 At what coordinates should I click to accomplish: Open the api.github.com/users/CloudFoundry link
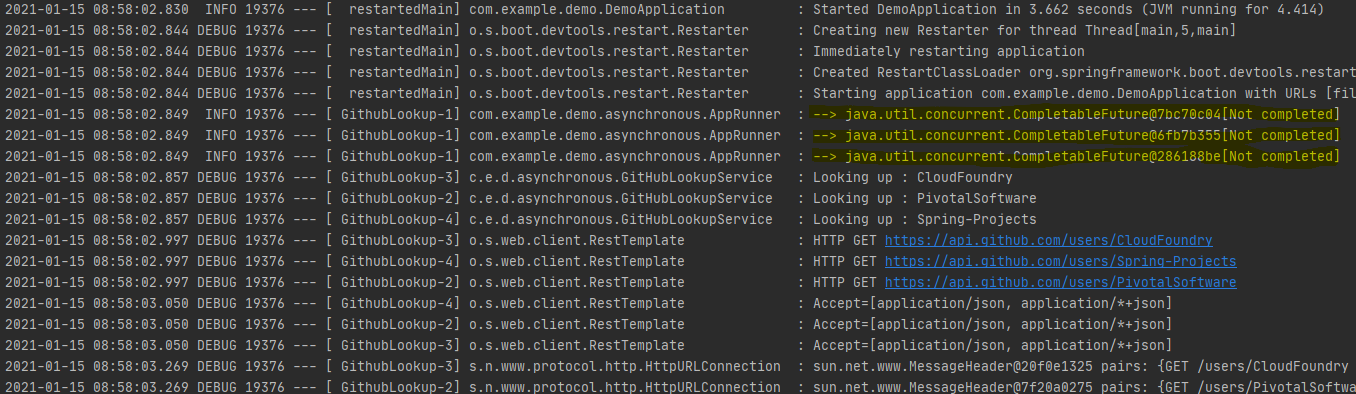(1049, 240)
